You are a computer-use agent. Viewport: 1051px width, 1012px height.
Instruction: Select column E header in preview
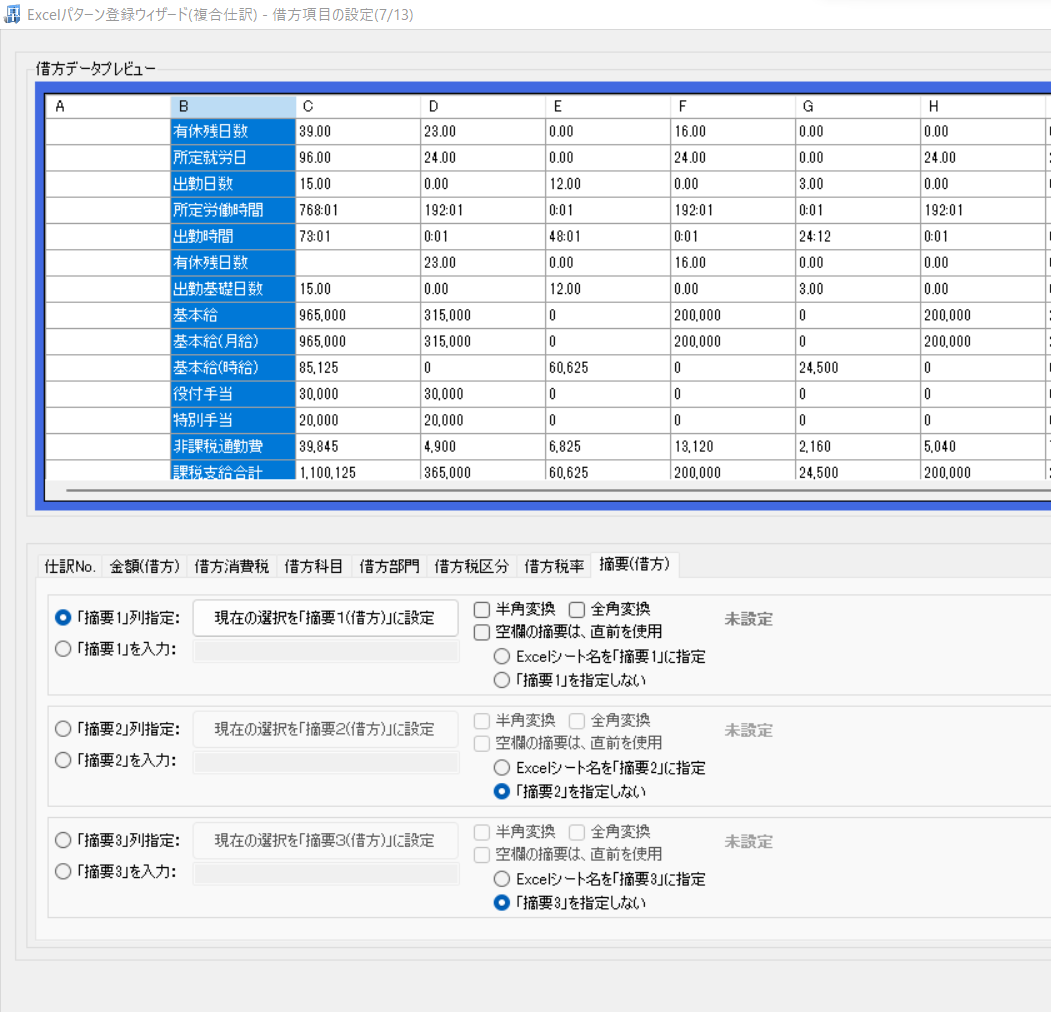(608, 107)
